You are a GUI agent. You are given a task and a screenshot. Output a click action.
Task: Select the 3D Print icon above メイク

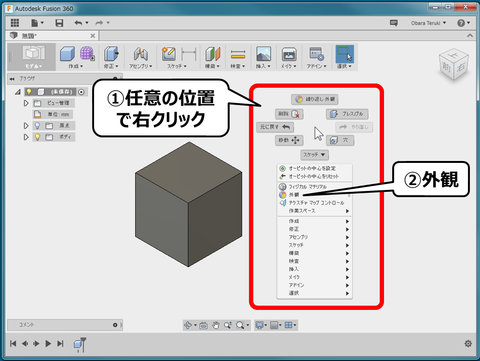pyautogui.click(x=289, y=54)
